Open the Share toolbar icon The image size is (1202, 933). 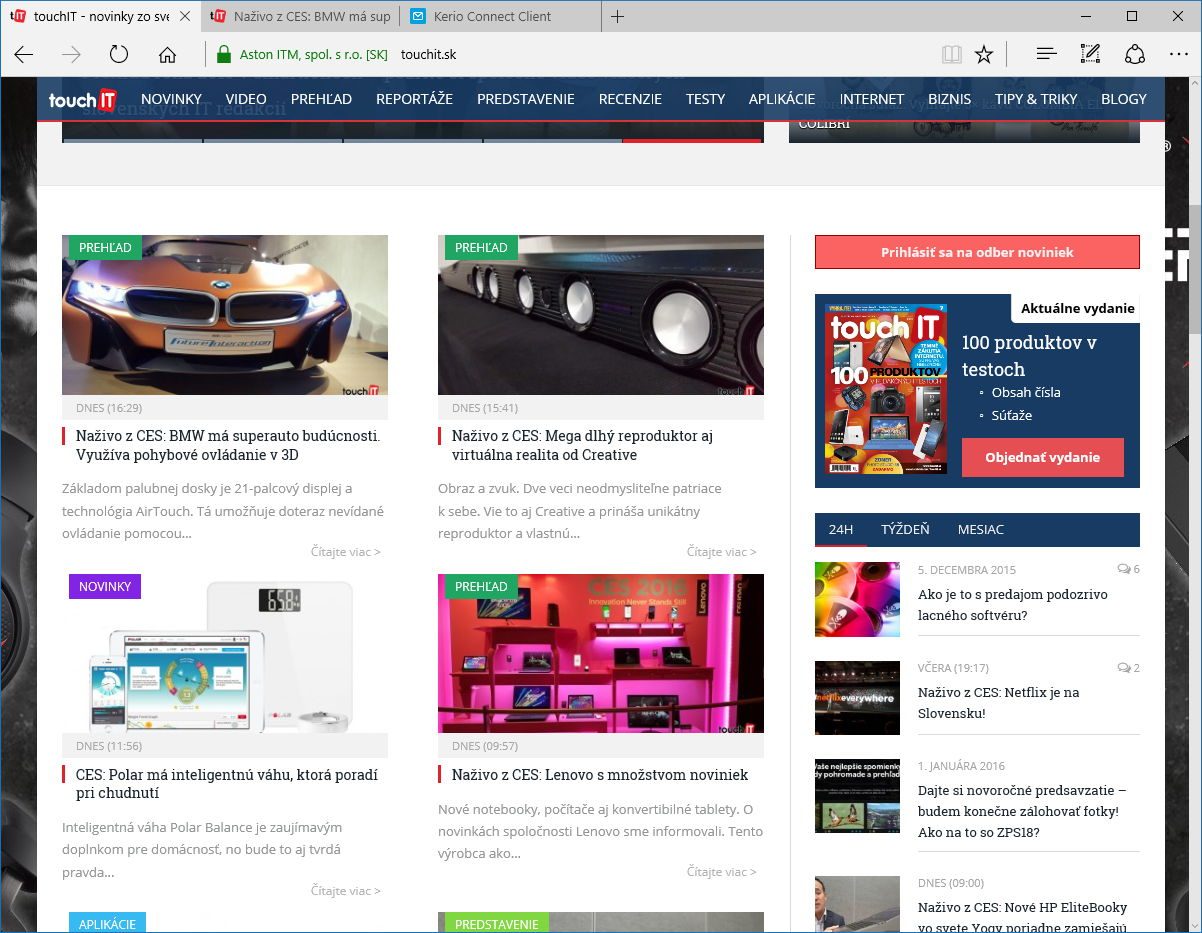tap(1134, 55)
